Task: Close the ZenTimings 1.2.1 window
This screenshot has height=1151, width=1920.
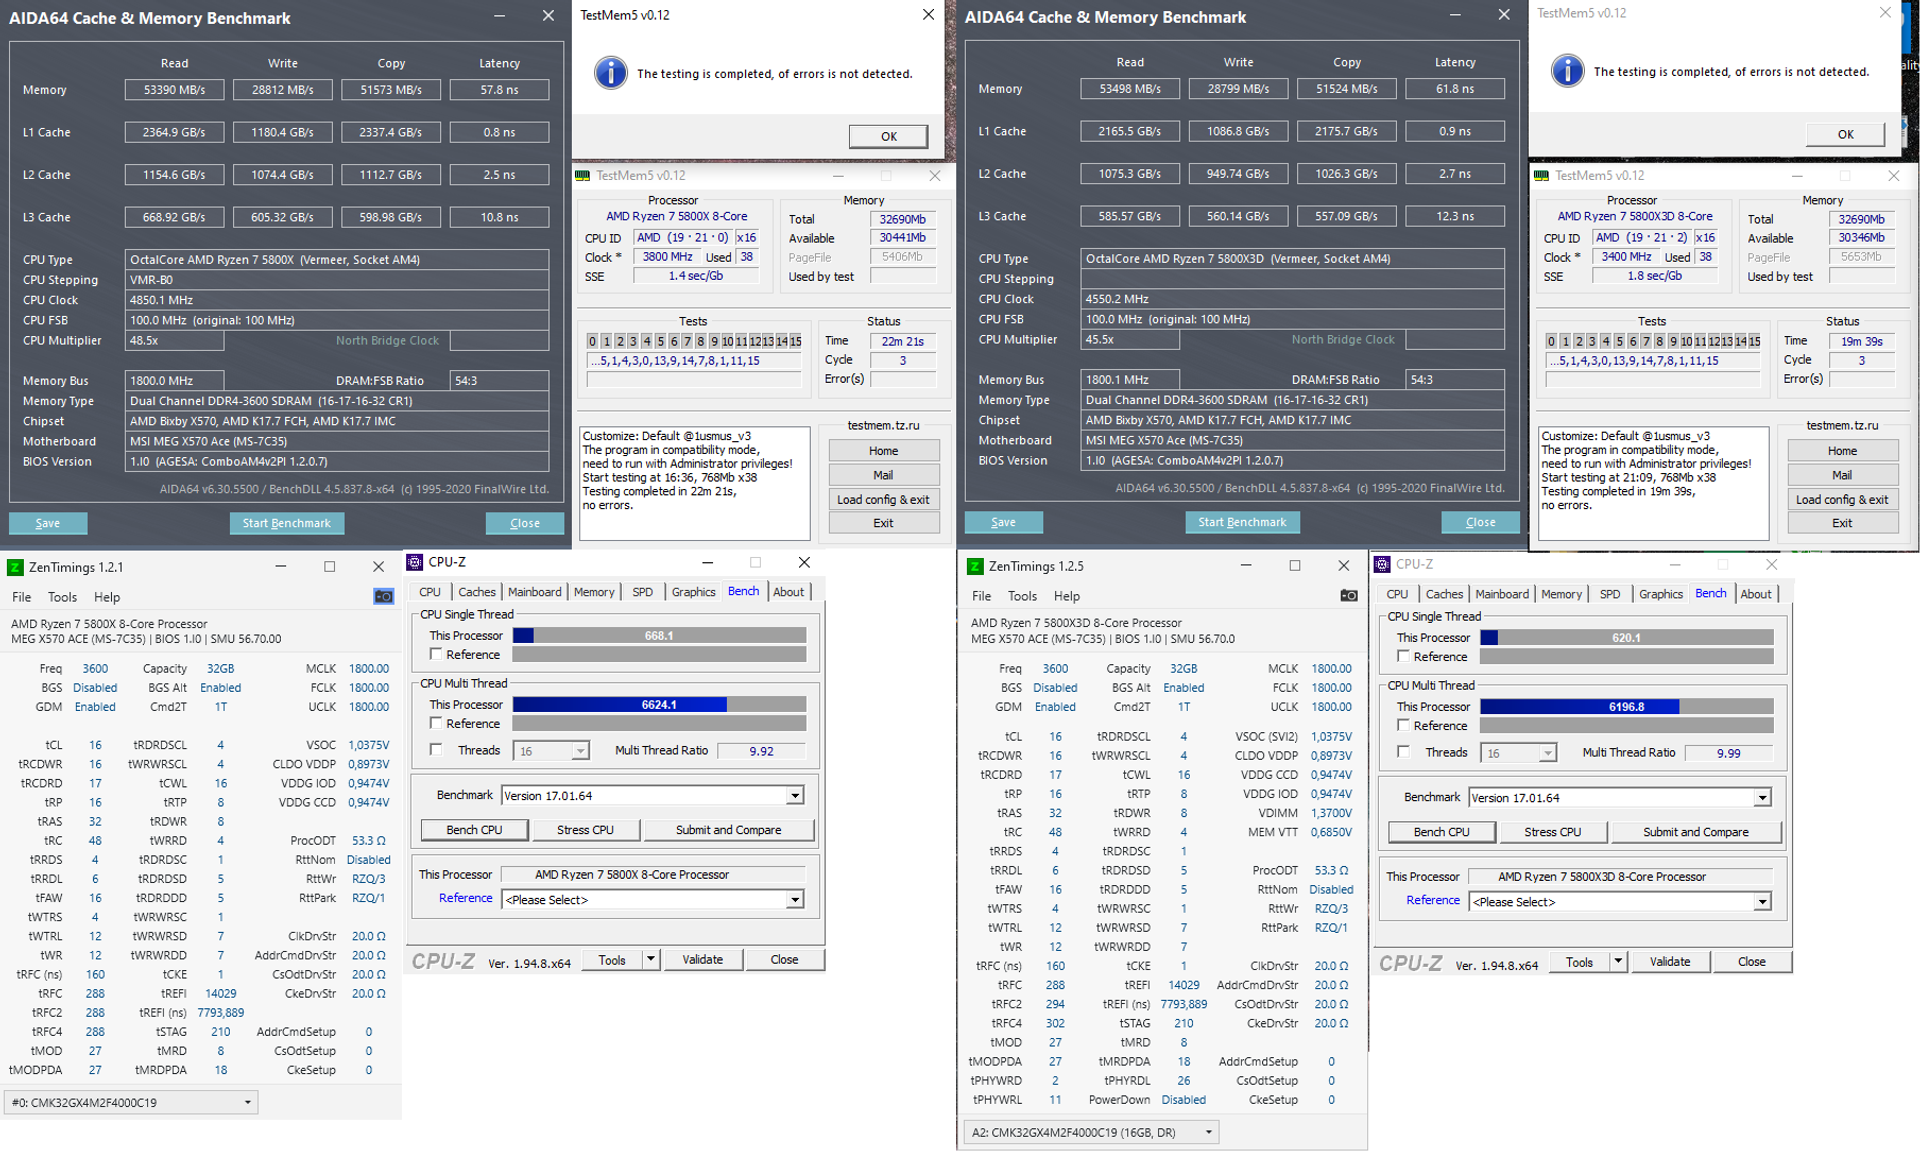Action: [x=378, y=566]
